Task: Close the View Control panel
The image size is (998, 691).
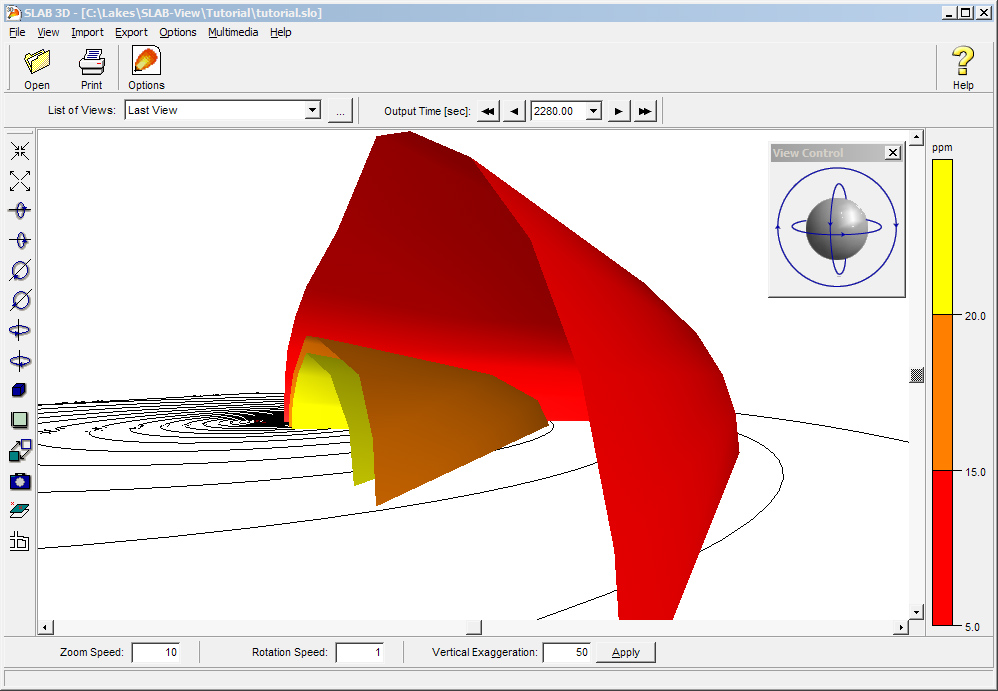Action: [893, 153]
